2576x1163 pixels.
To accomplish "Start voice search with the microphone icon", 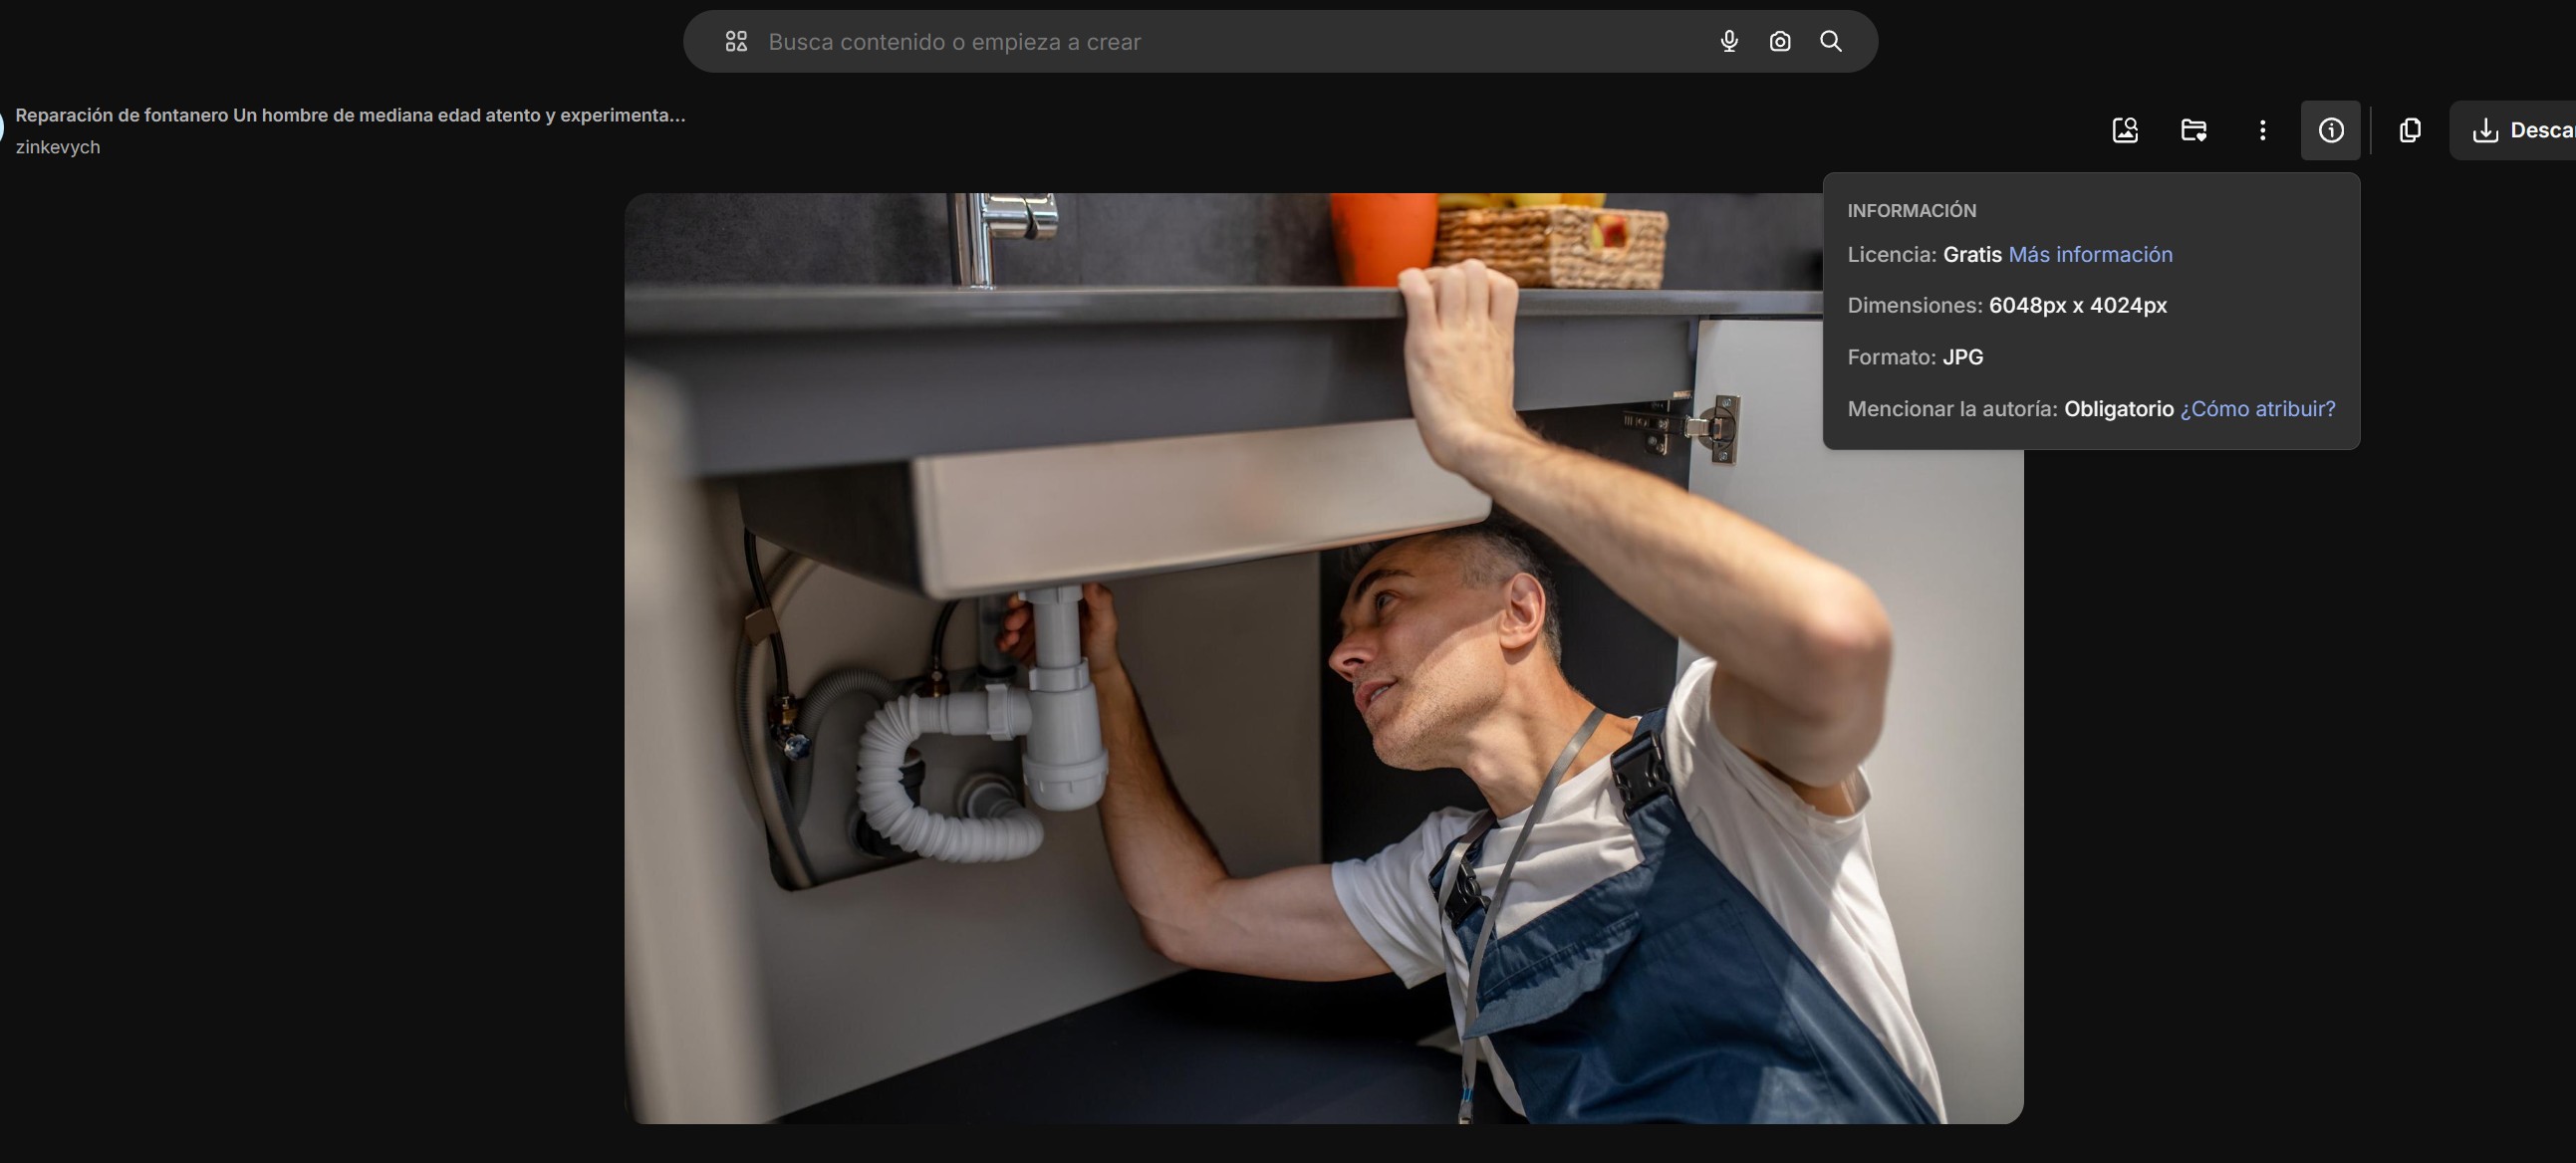I will point(1728,41).
